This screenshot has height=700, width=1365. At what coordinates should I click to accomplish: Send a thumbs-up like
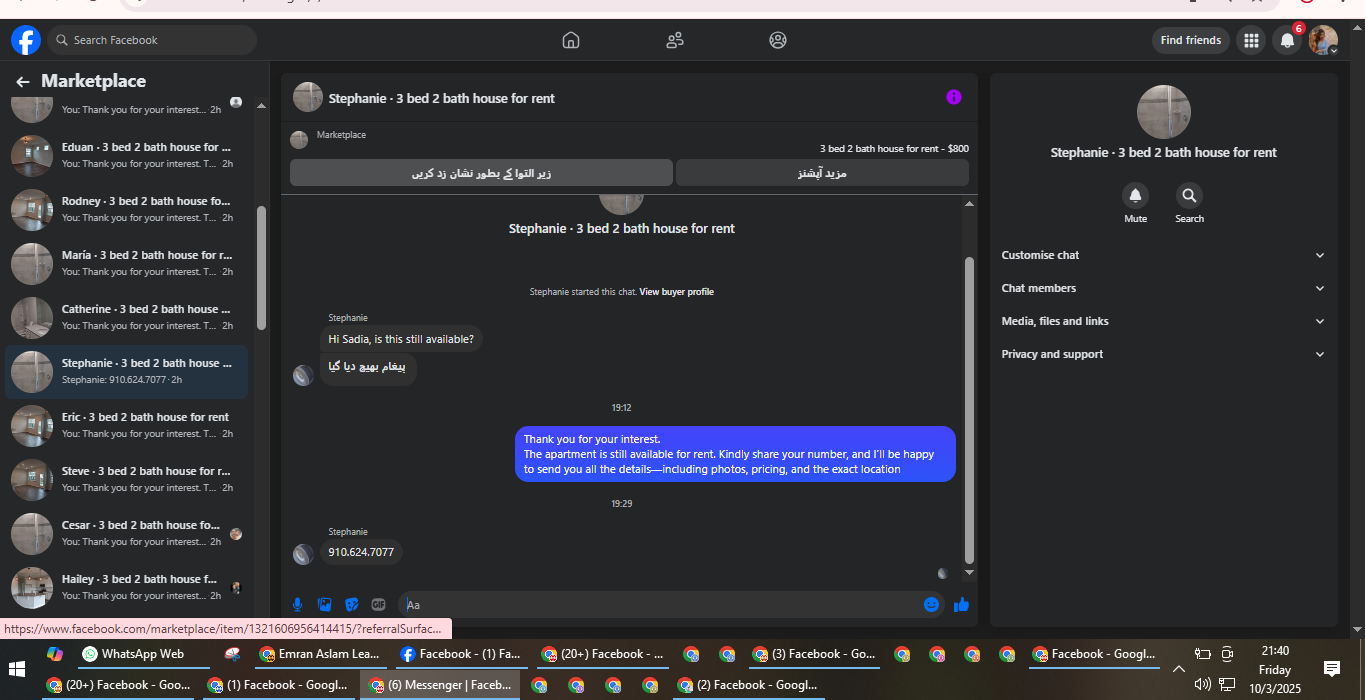[961, 604]
